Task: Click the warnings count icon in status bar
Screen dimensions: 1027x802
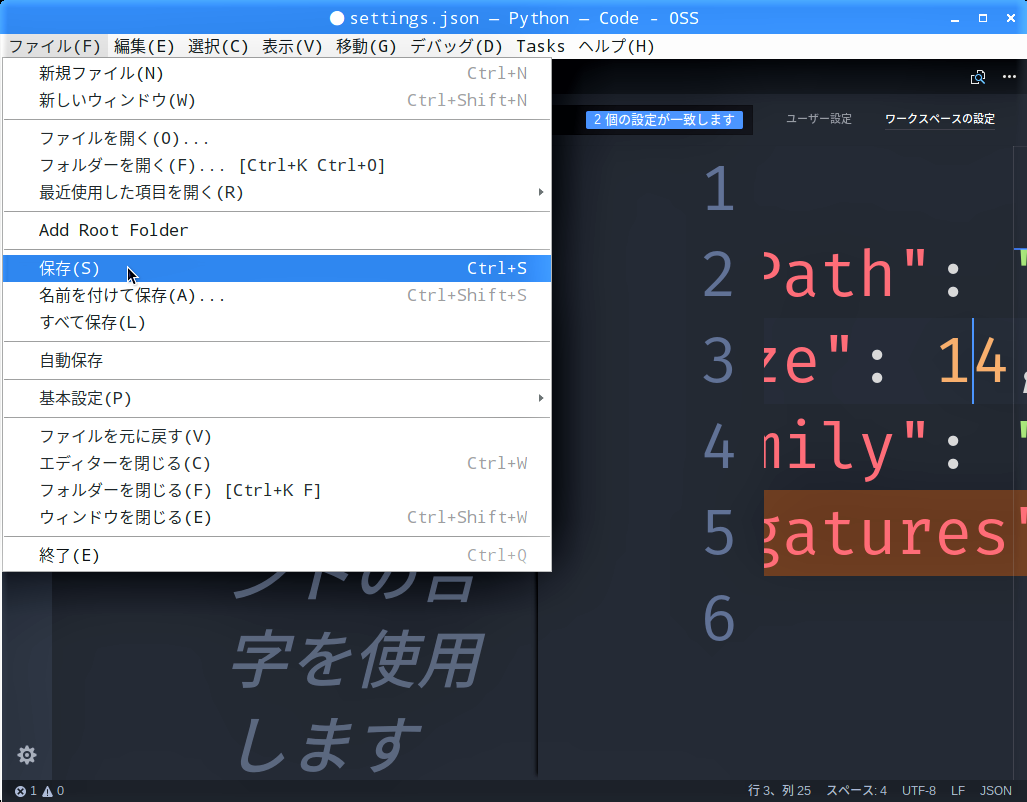Action: pos(47,791)
